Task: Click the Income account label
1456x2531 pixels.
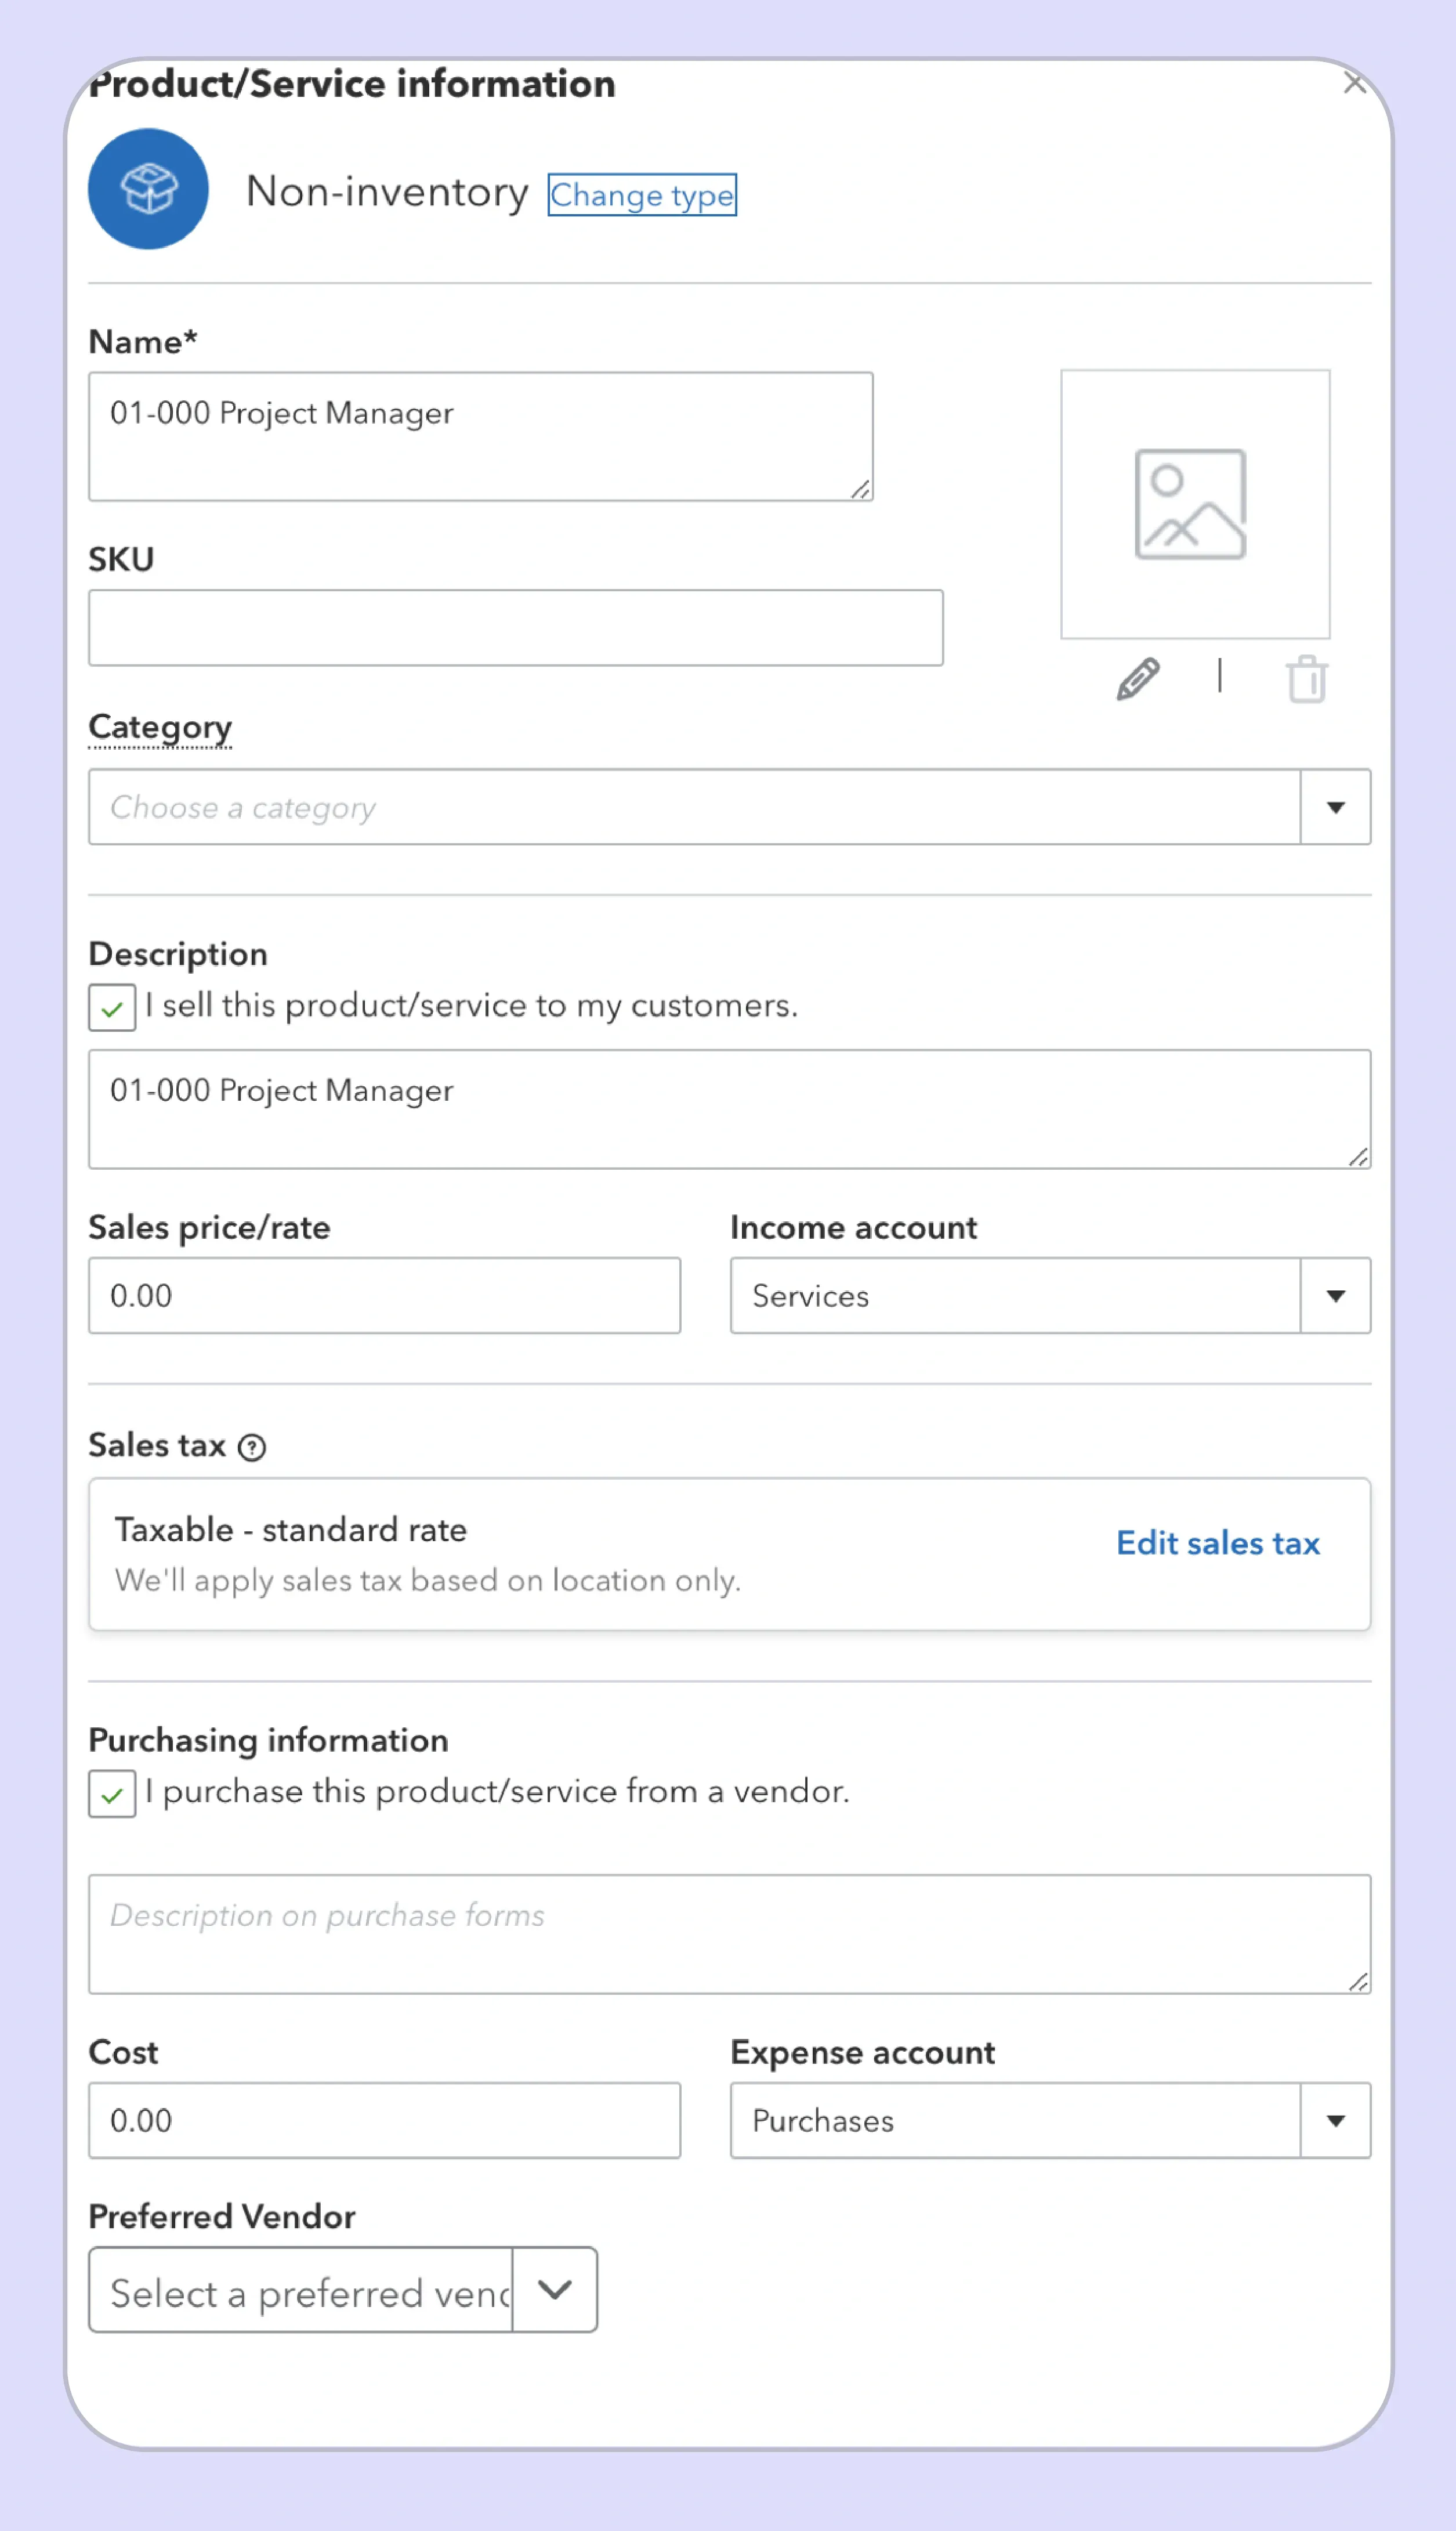Action: (x=854, y=1228)
